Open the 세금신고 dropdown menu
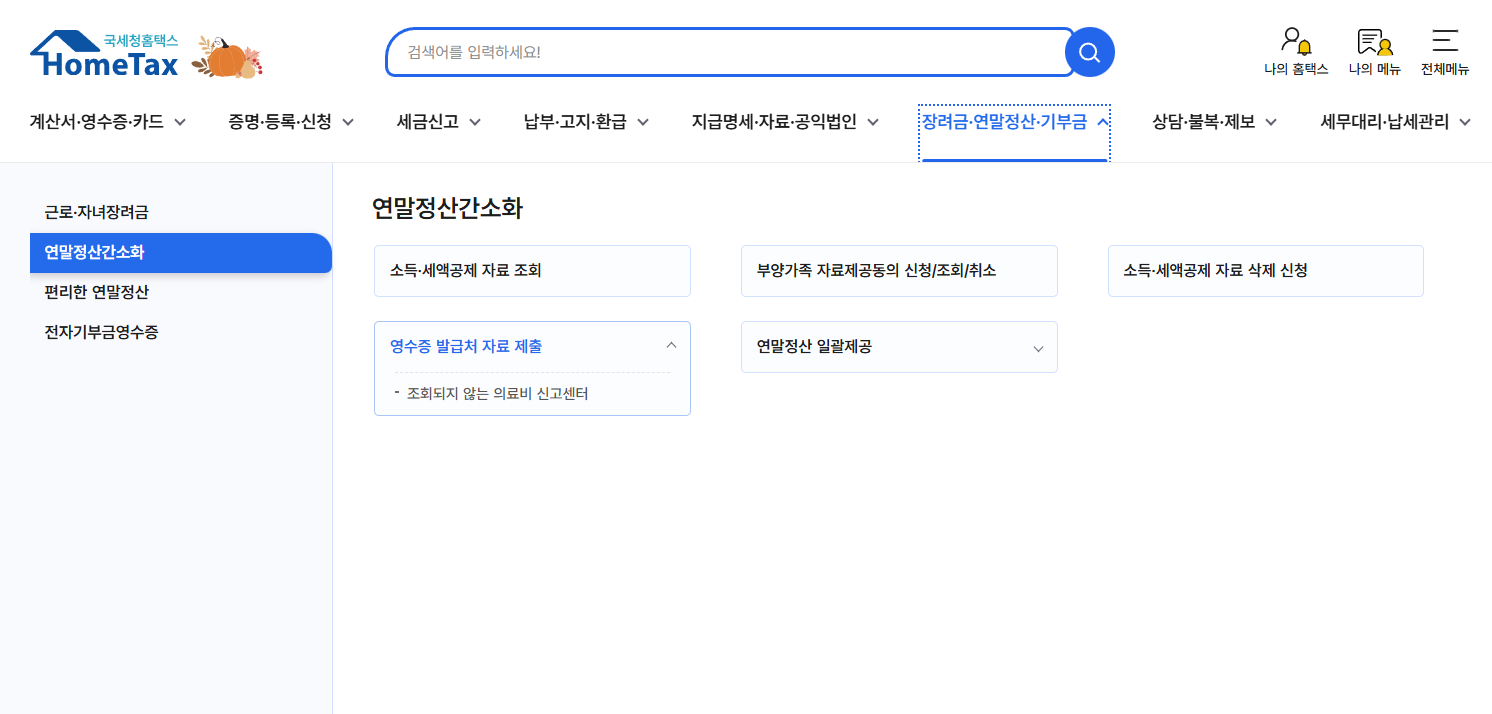Image resolution: width=1492 pixels, height=714 pixels. [437, 121]
